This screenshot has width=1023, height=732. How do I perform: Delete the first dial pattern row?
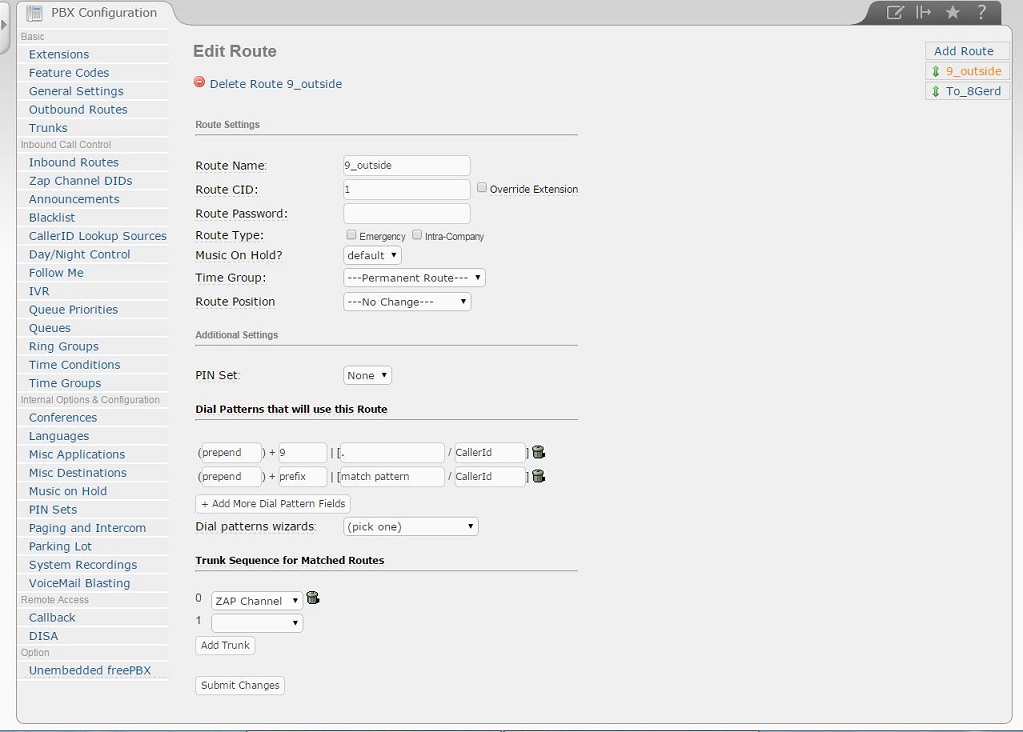click(538, 452)
